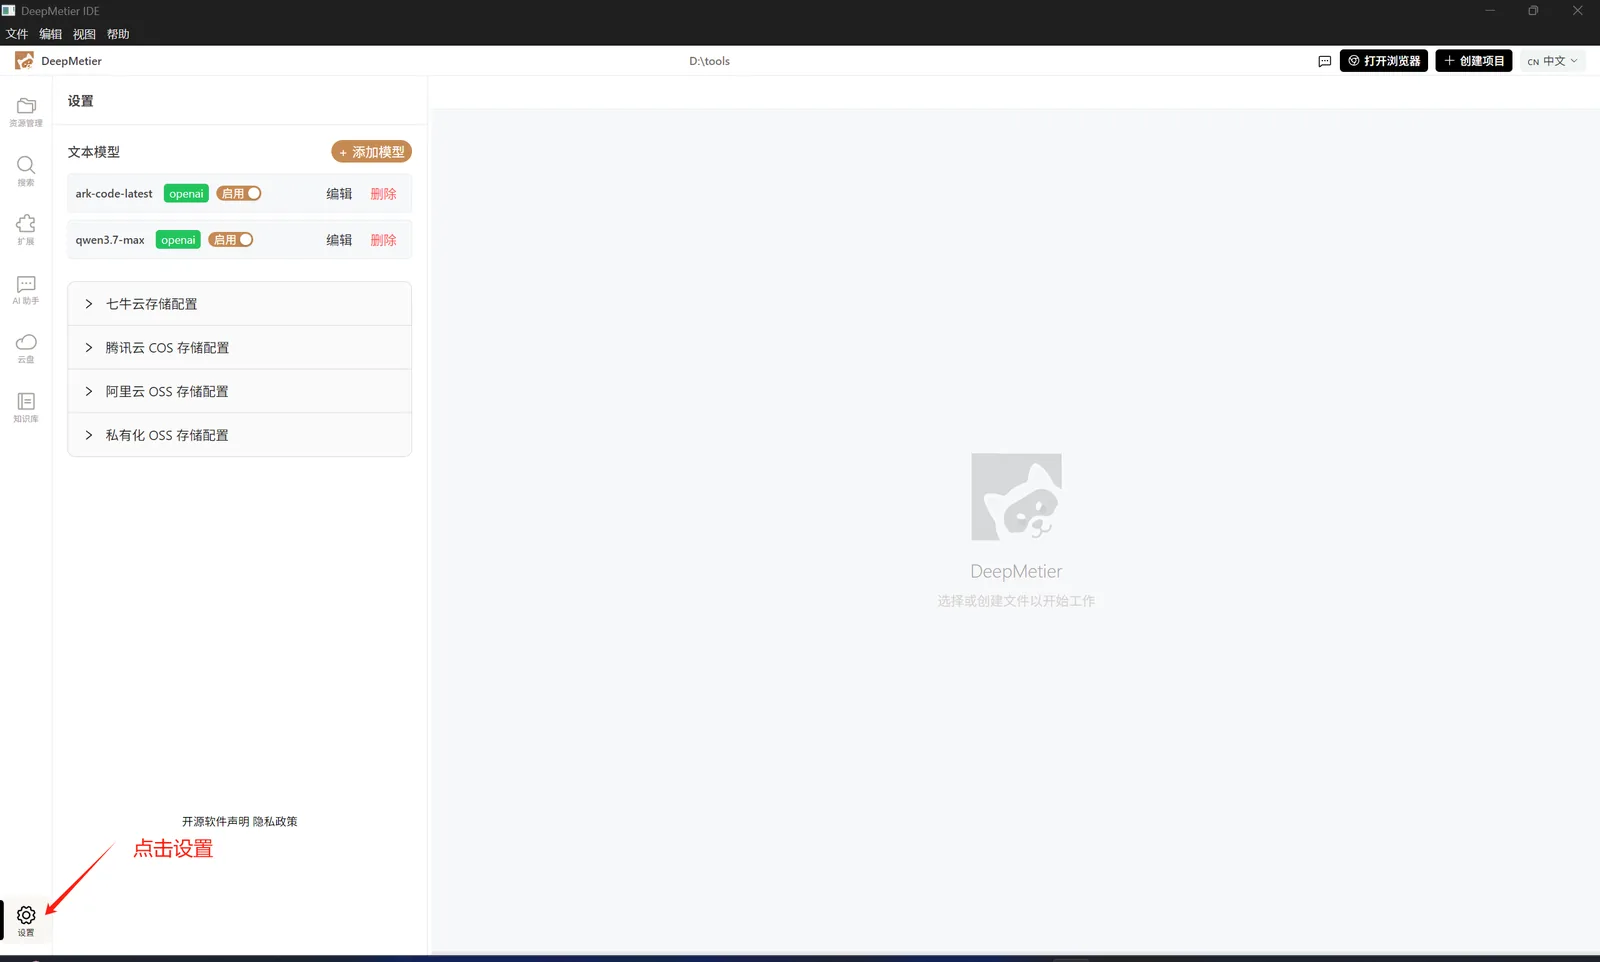1600x962 pixels.
Task: Click the qwen3.7-max model name
Action: pos(110,240)
